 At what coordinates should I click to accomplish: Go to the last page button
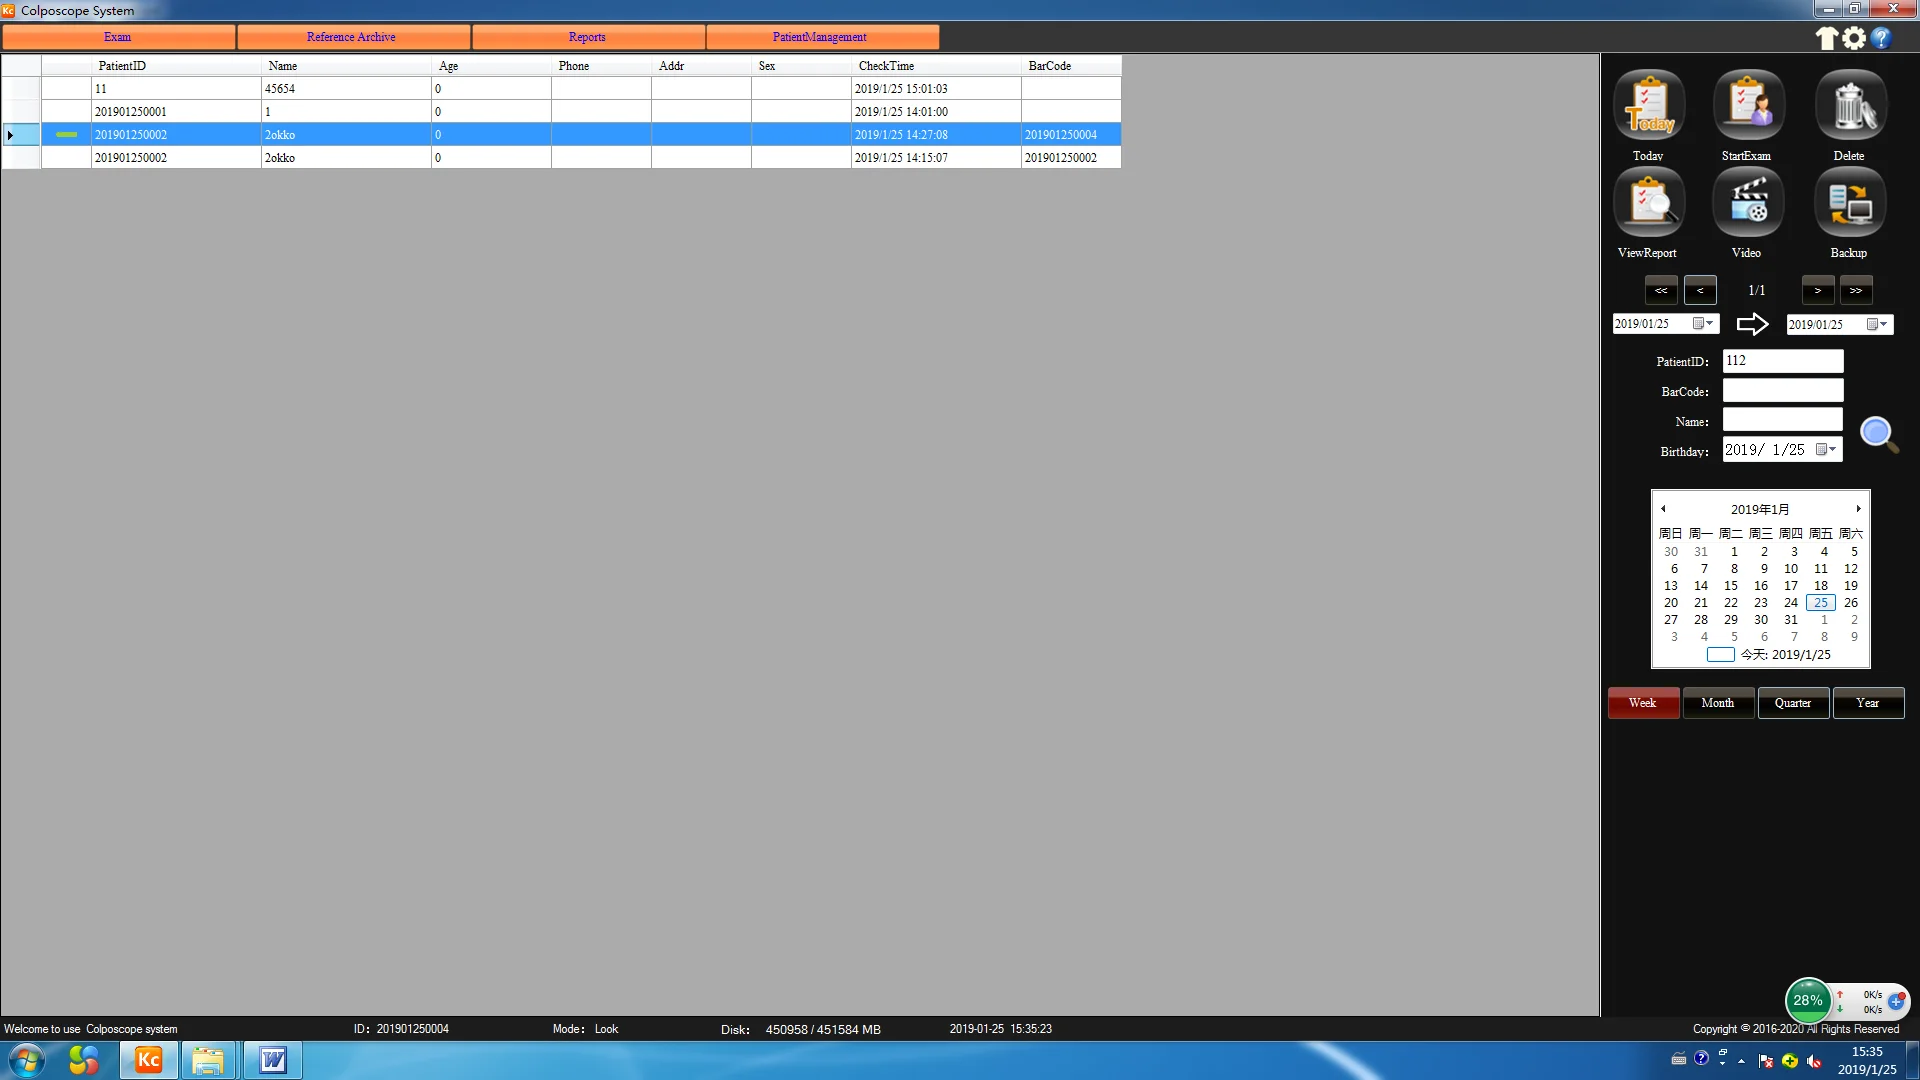(x=1856, y=291)
